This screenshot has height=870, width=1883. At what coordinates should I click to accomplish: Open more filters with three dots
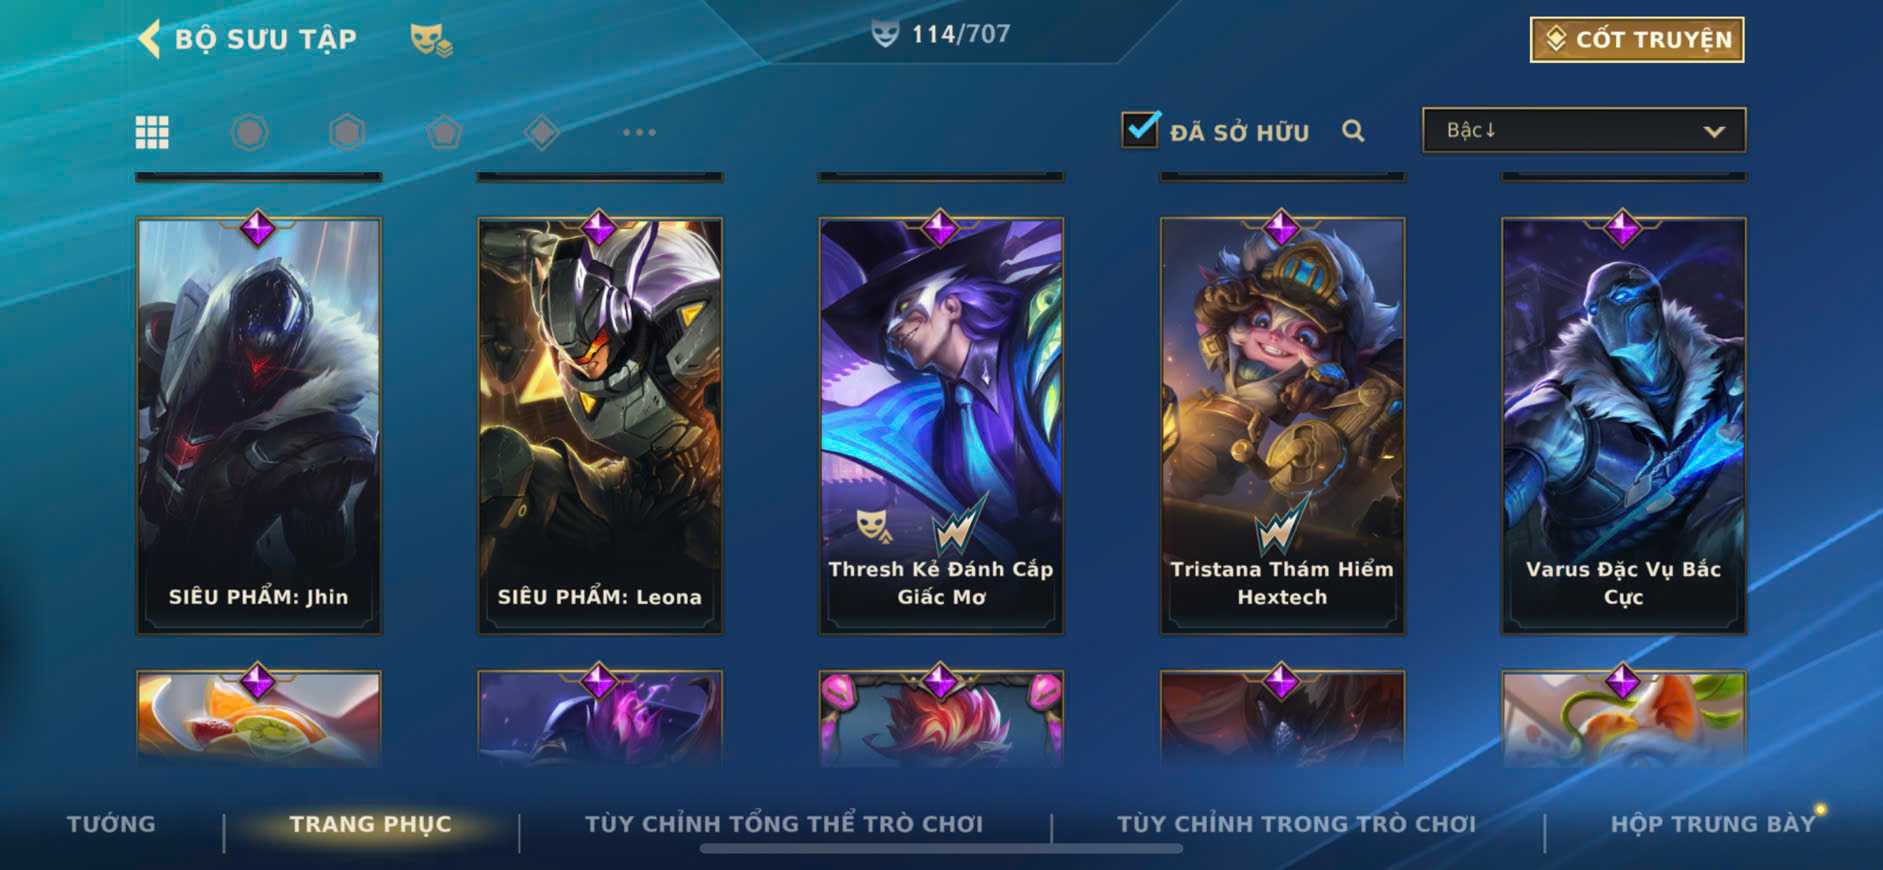[x=639, y=132]
